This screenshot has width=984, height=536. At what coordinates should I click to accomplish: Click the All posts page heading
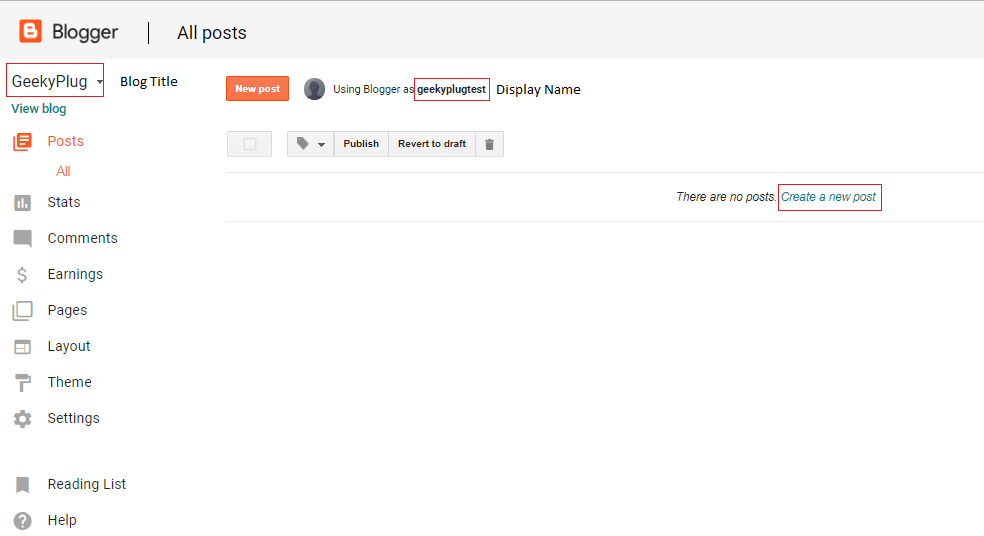pos(212,33)
